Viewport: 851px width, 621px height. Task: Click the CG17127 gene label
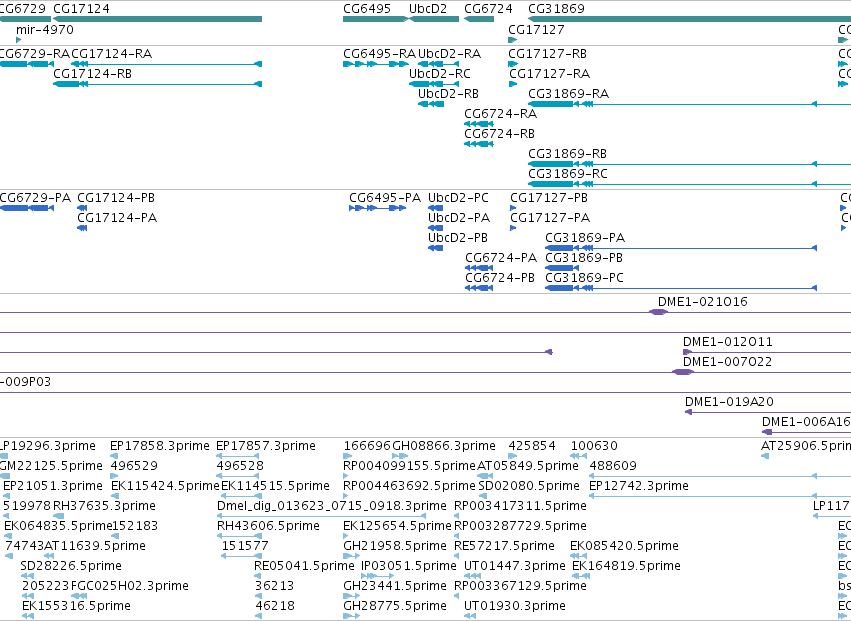[536, 29]
